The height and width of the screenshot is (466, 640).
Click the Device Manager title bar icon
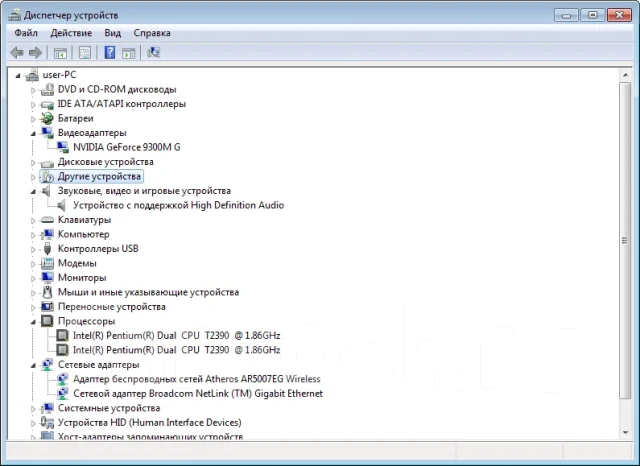point(15,15)
